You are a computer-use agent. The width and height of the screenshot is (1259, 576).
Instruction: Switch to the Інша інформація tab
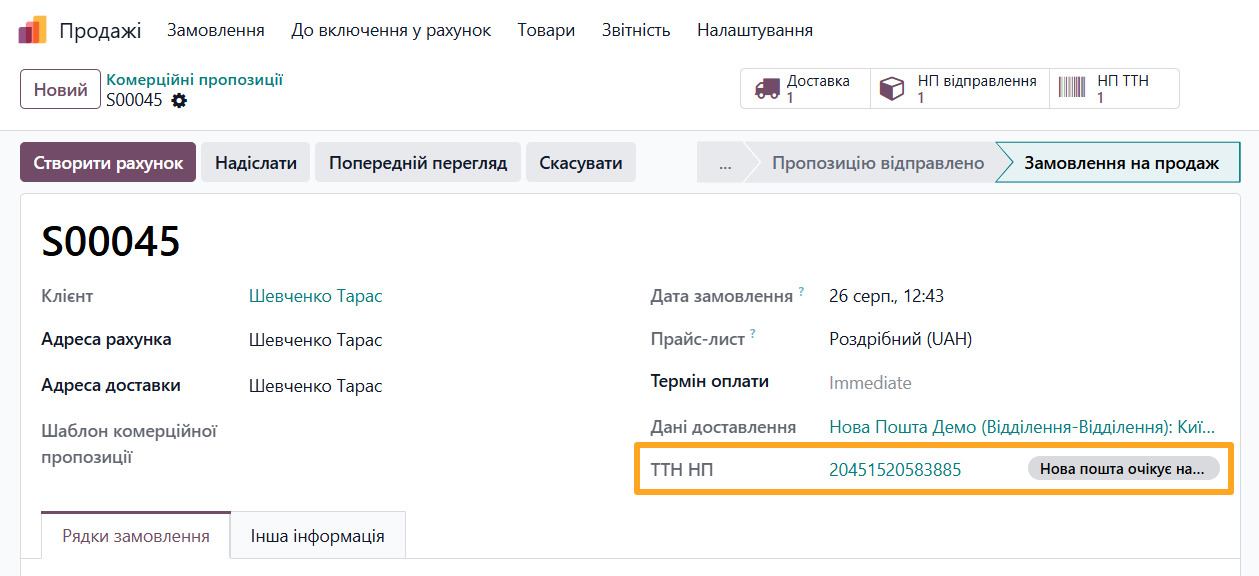pos(318,536)
